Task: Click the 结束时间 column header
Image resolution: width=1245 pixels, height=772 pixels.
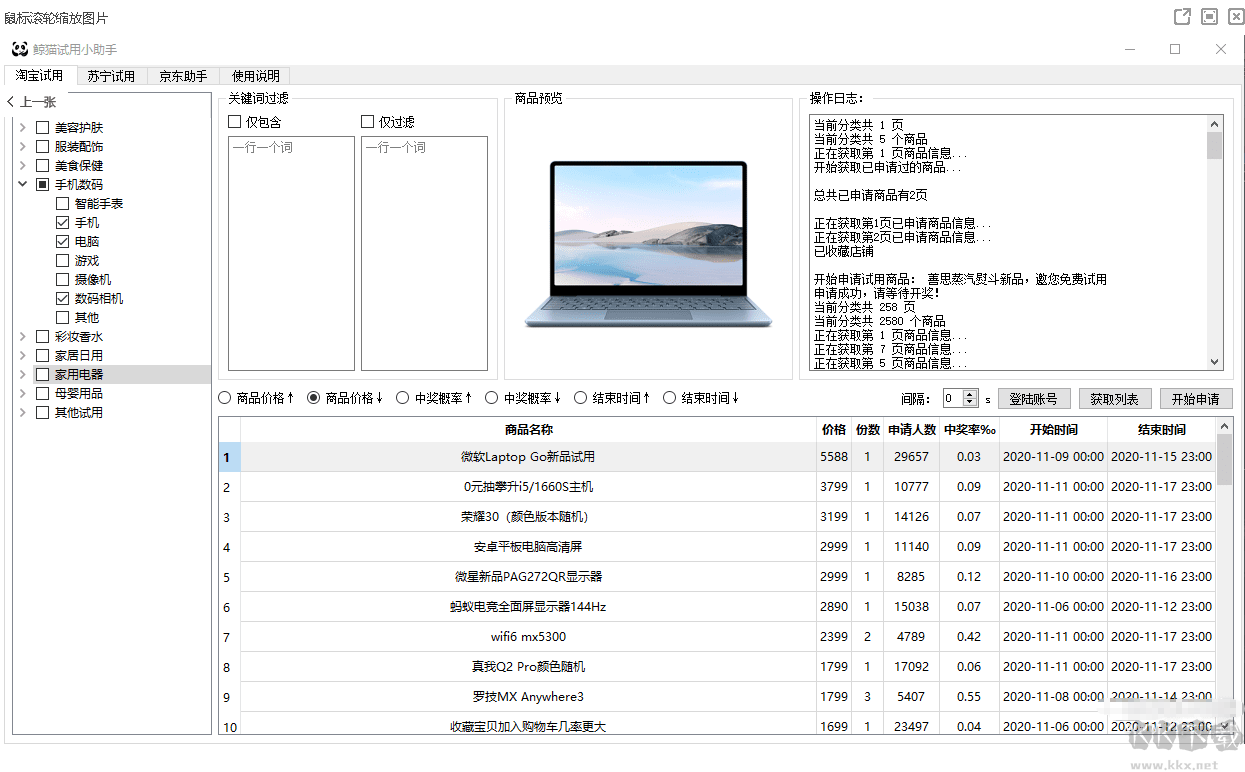Action: click(1161, 430)
